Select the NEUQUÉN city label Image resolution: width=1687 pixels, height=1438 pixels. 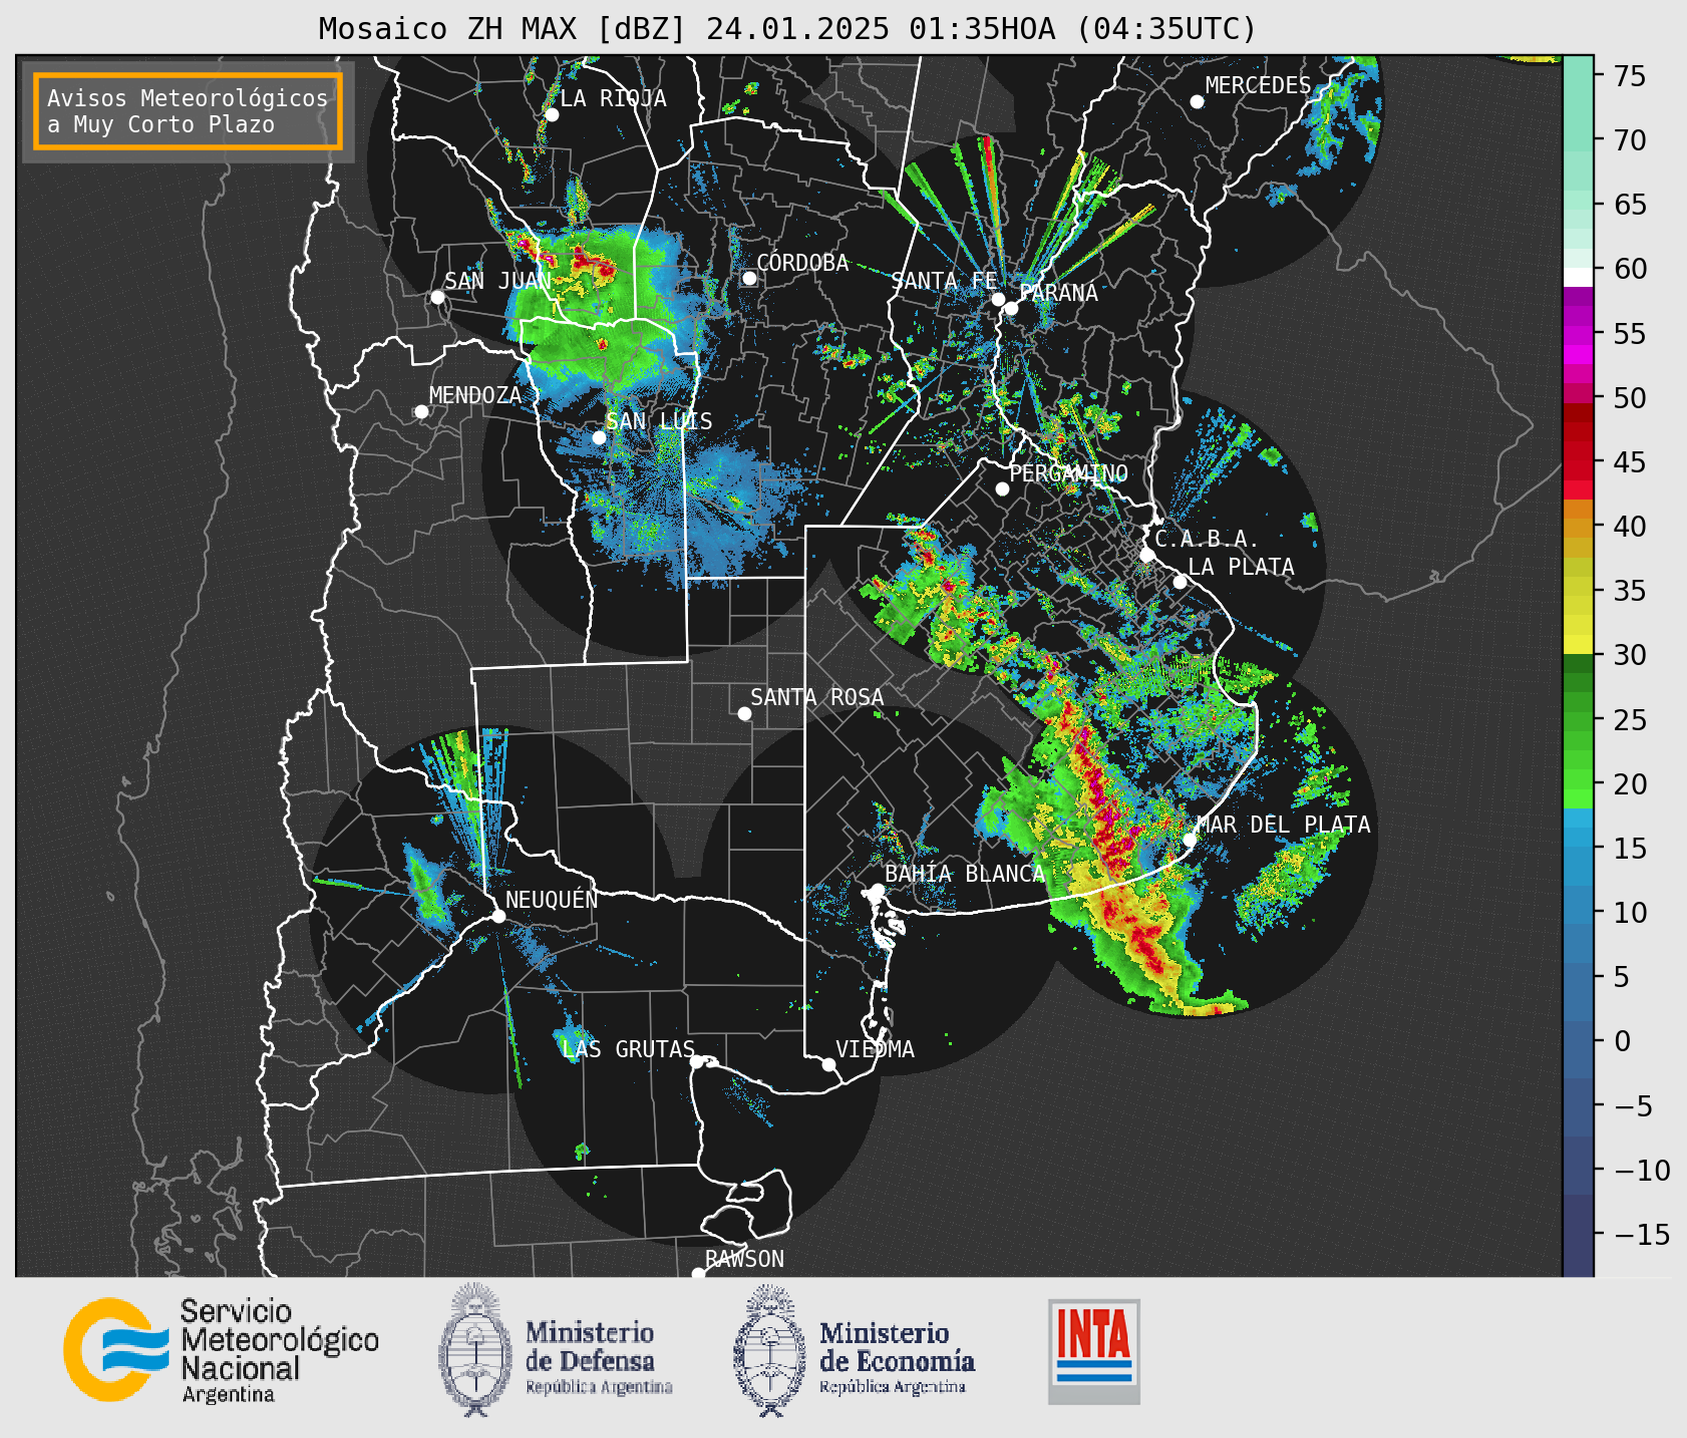551,899
